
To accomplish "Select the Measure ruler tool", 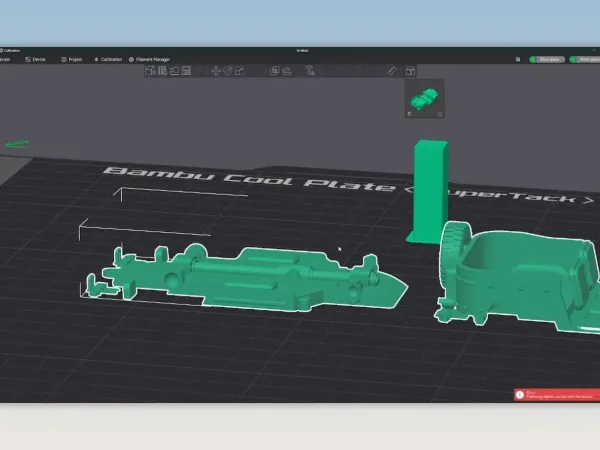I will tap(392, 71).
